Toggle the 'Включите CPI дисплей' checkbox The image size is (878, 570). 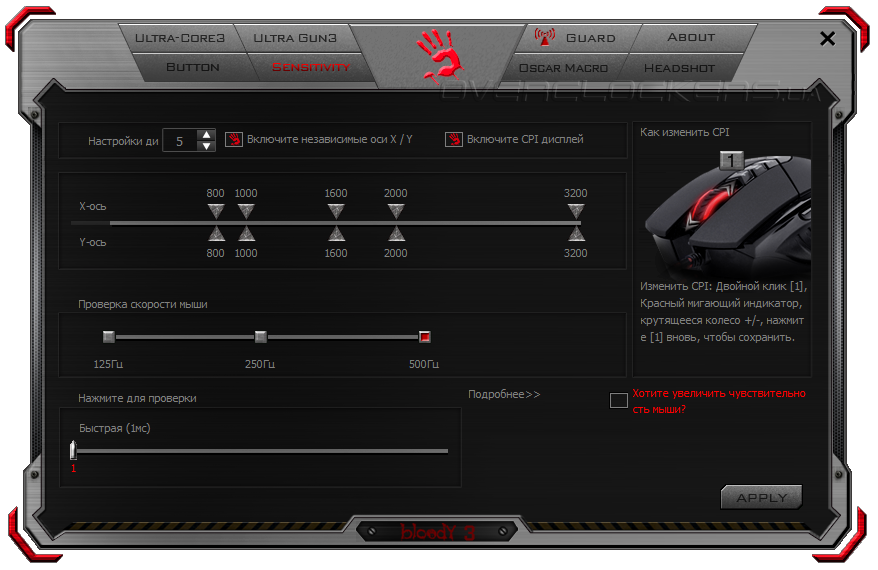click(x=454, y=139)
